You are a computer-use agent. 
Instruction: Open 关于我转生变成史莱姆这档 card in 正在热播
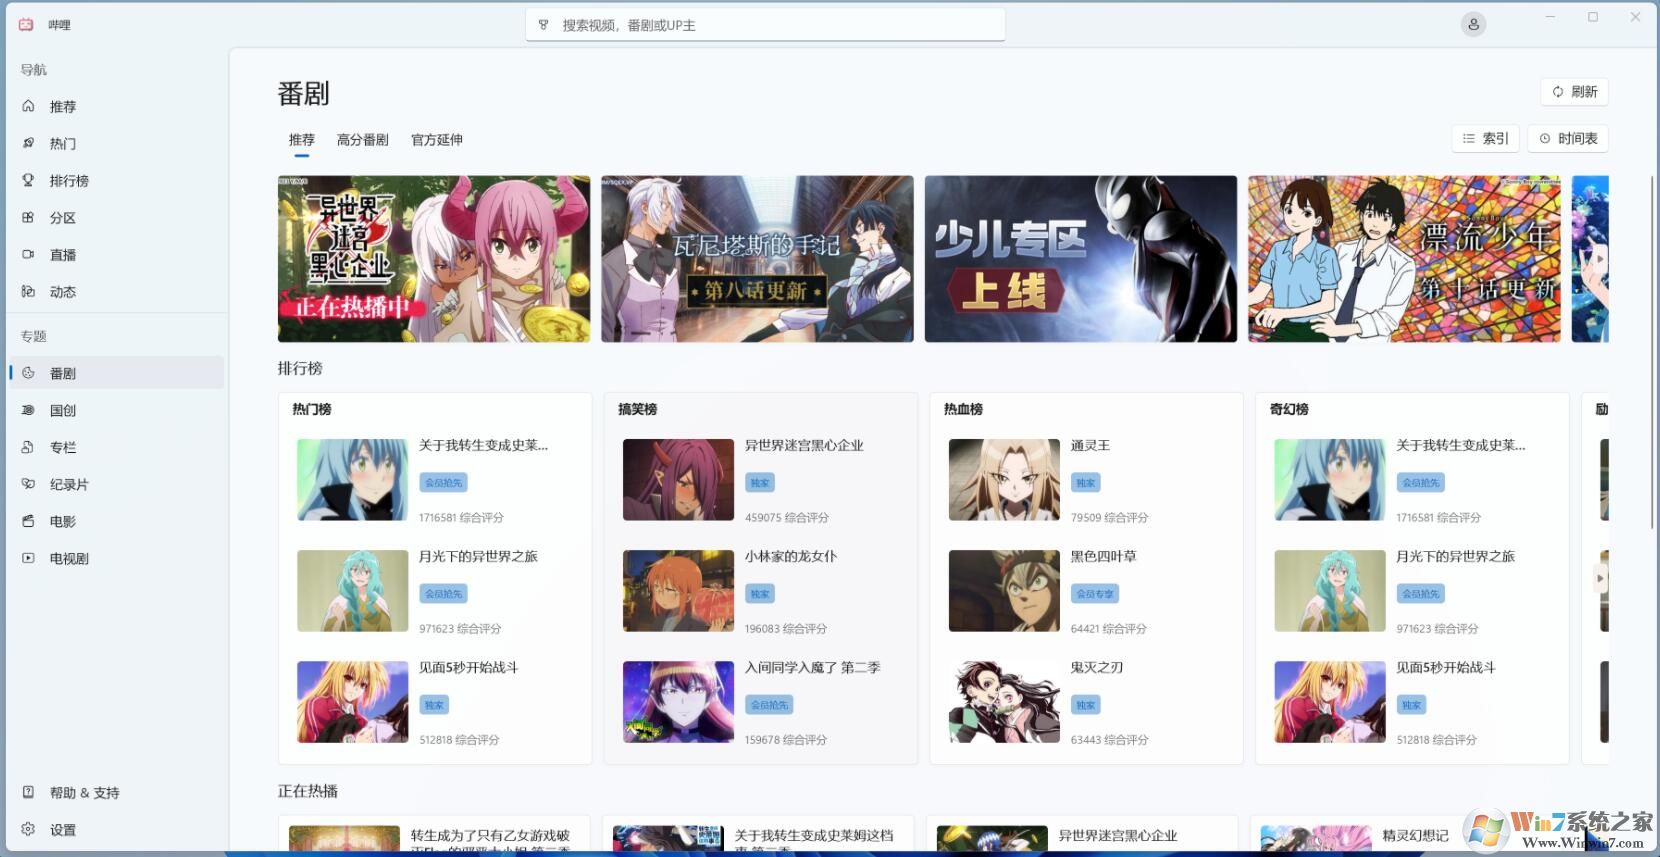pos(758,835)
